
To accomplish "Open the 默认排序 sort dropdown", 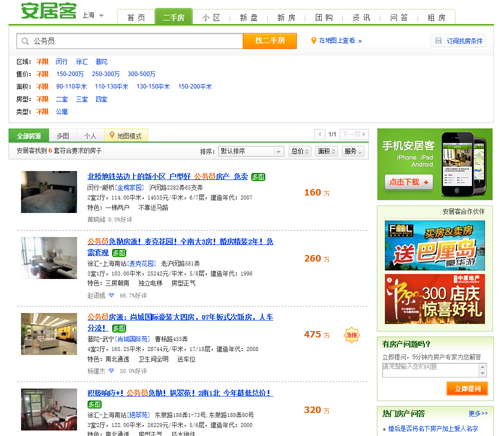I will pyautogui.click(x=251, y=151).
